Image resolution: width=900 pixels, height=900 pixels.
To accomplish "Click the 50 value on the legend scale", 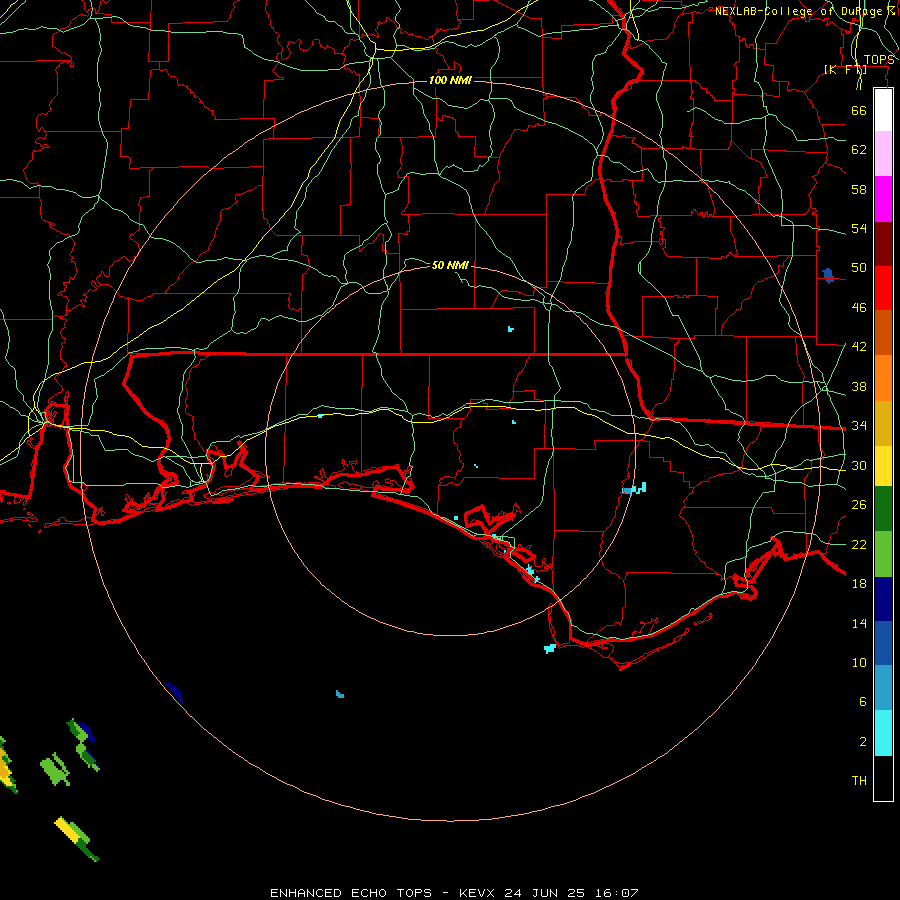I will pos(859,268).
